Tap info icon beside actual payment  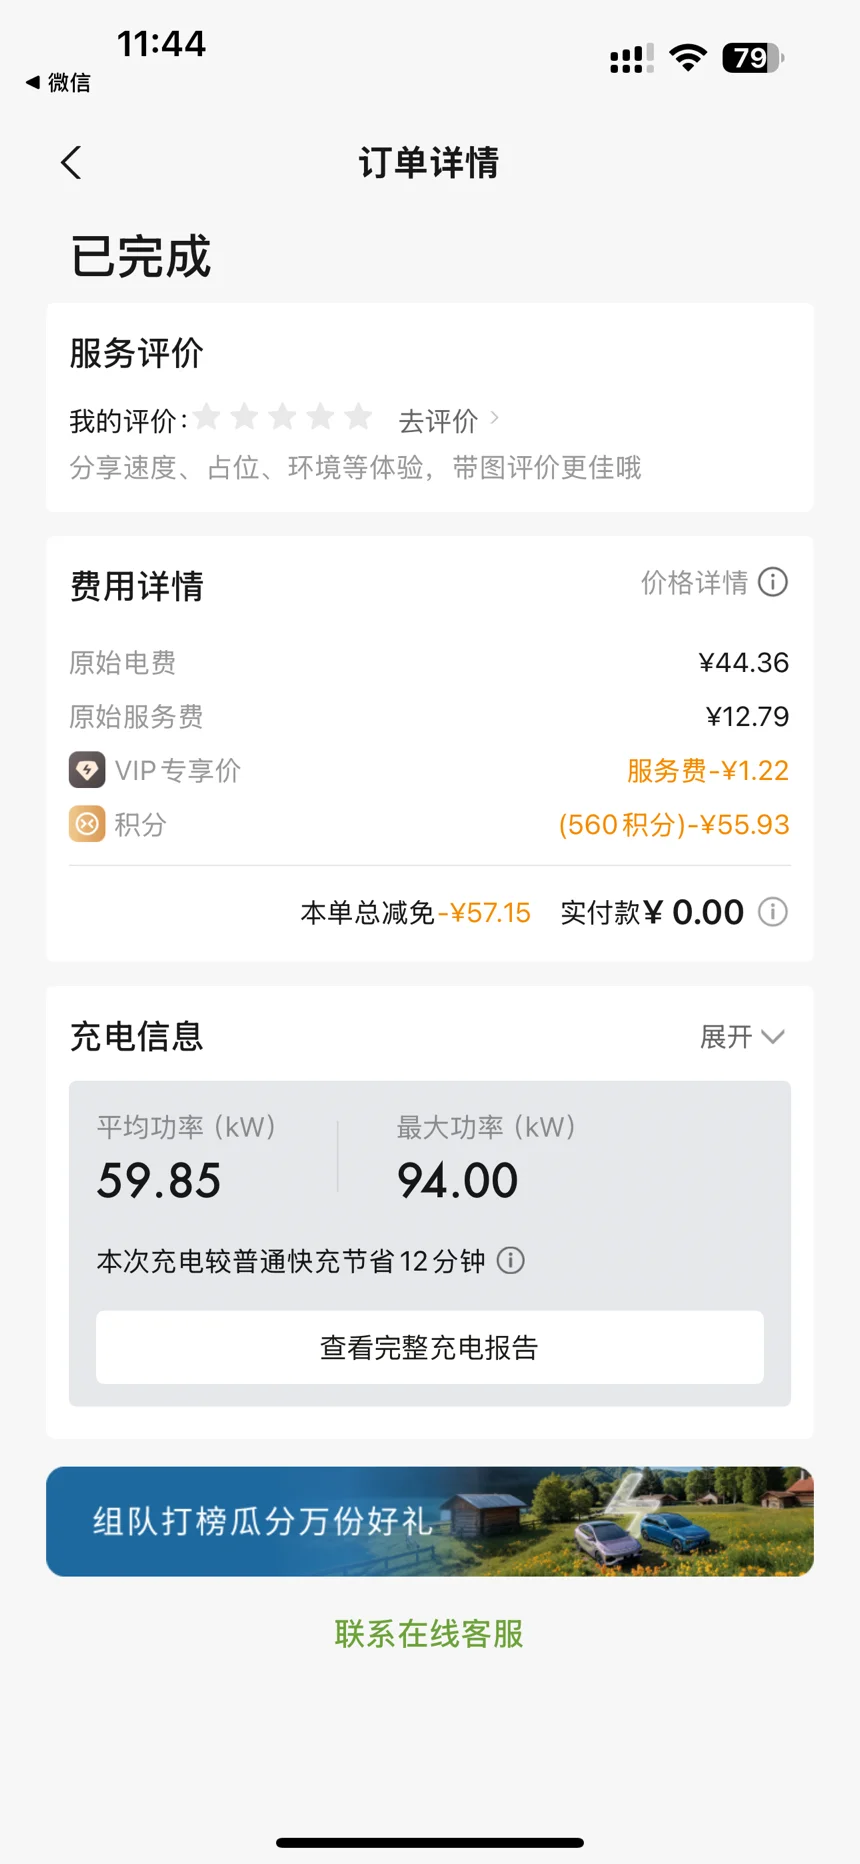click(x=773, y=912)
